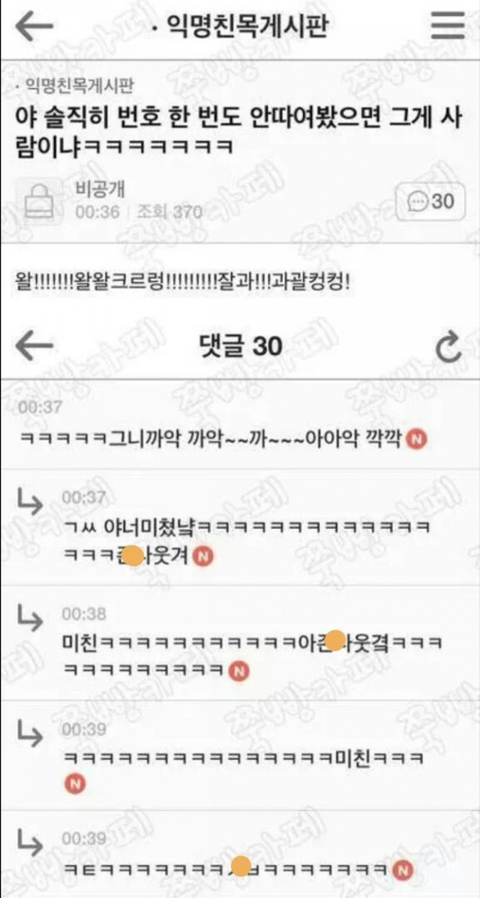Tap the reply arrow of last 00:39 comment
This screenshot has width=480, height=898.
29,844
